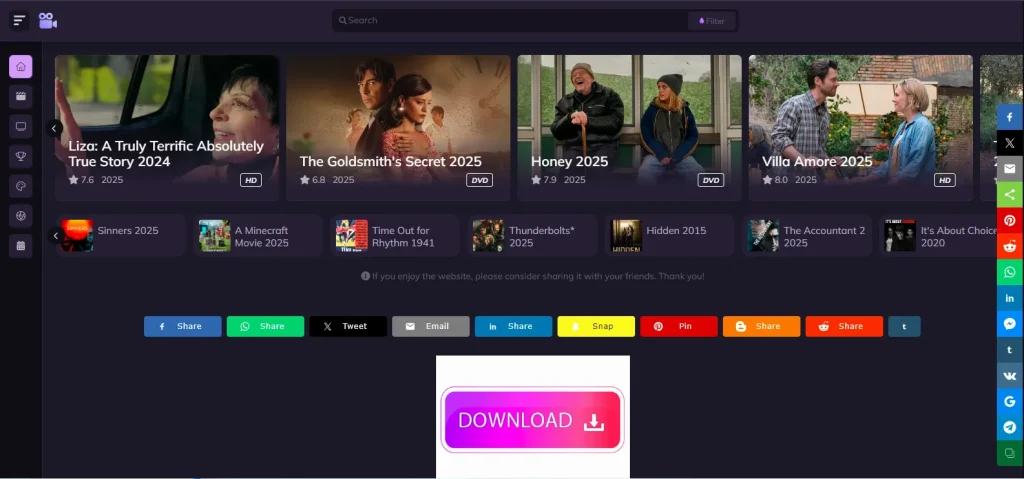This screenshot has height=479, width=1024.
Task: Share via Google in right sidebar
Action: [1010, 401]
